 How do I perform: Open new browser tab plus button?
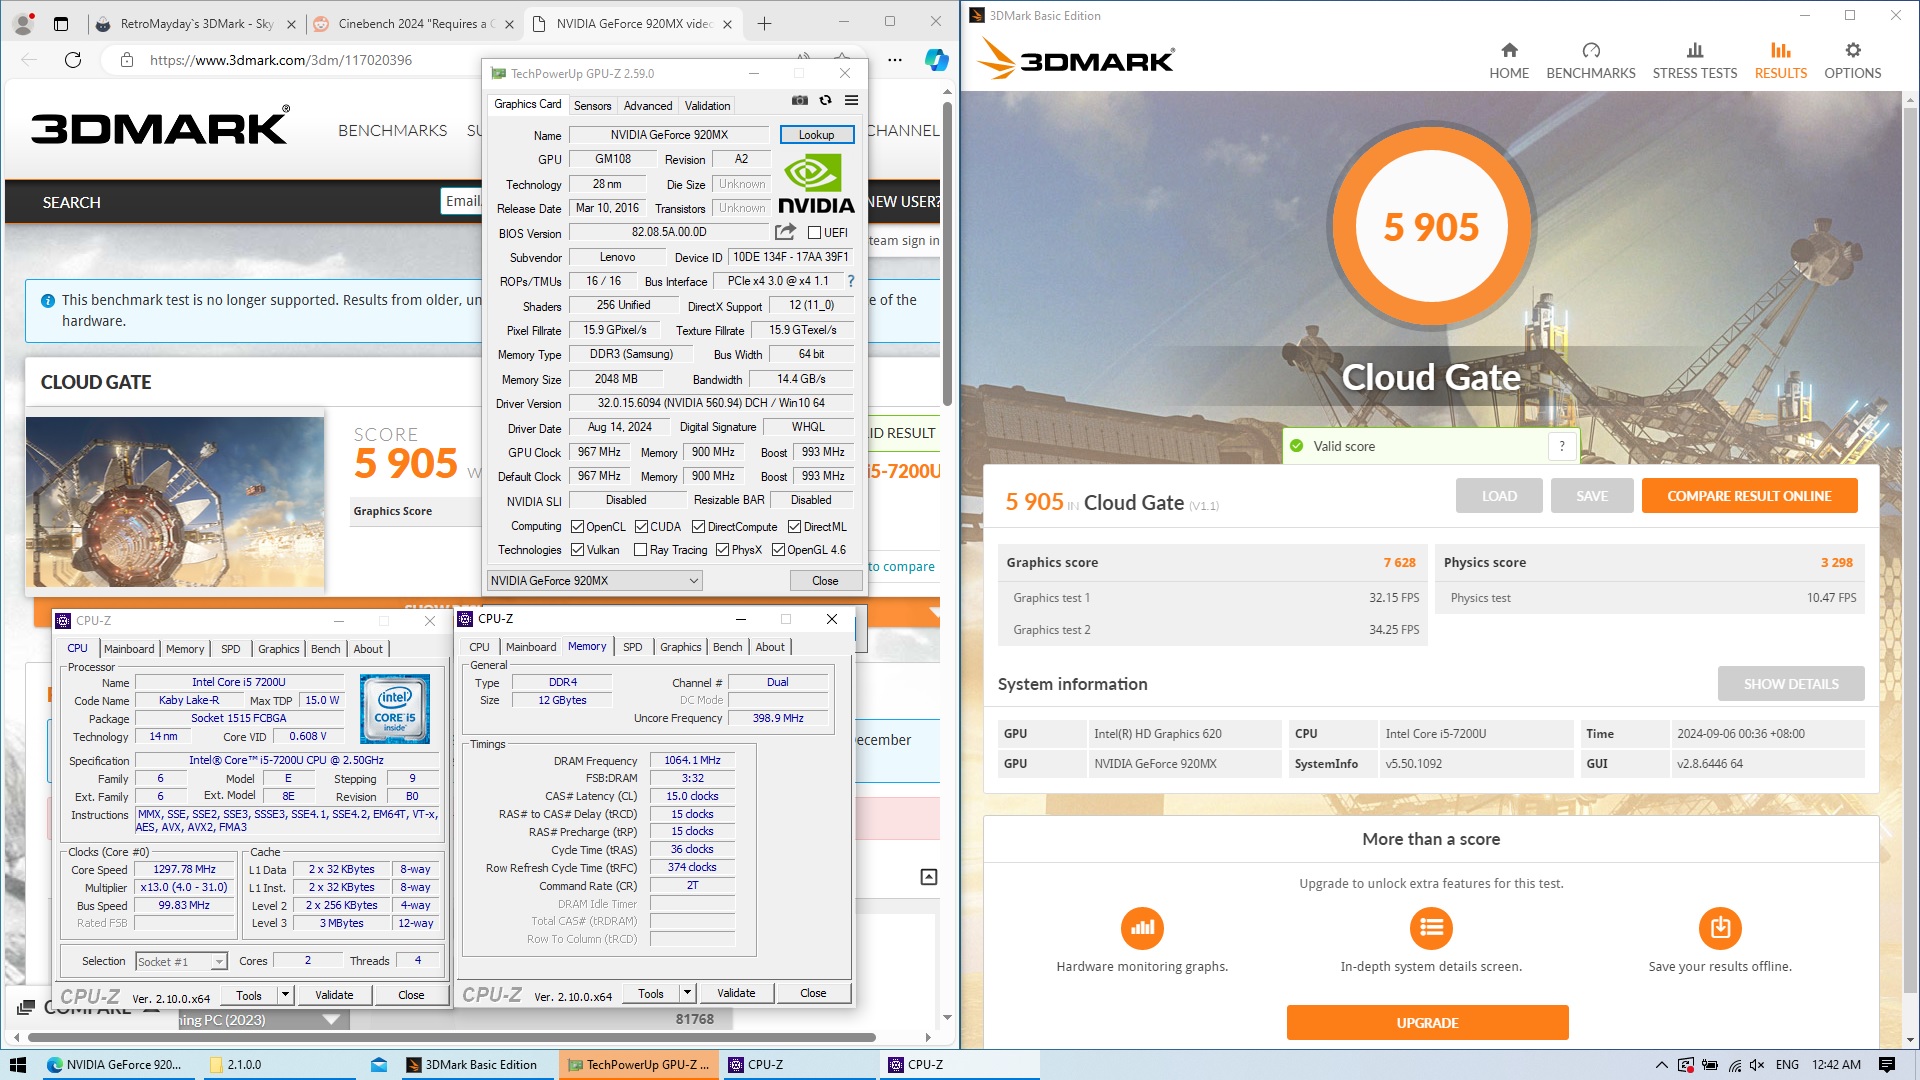tap(765, 24)
